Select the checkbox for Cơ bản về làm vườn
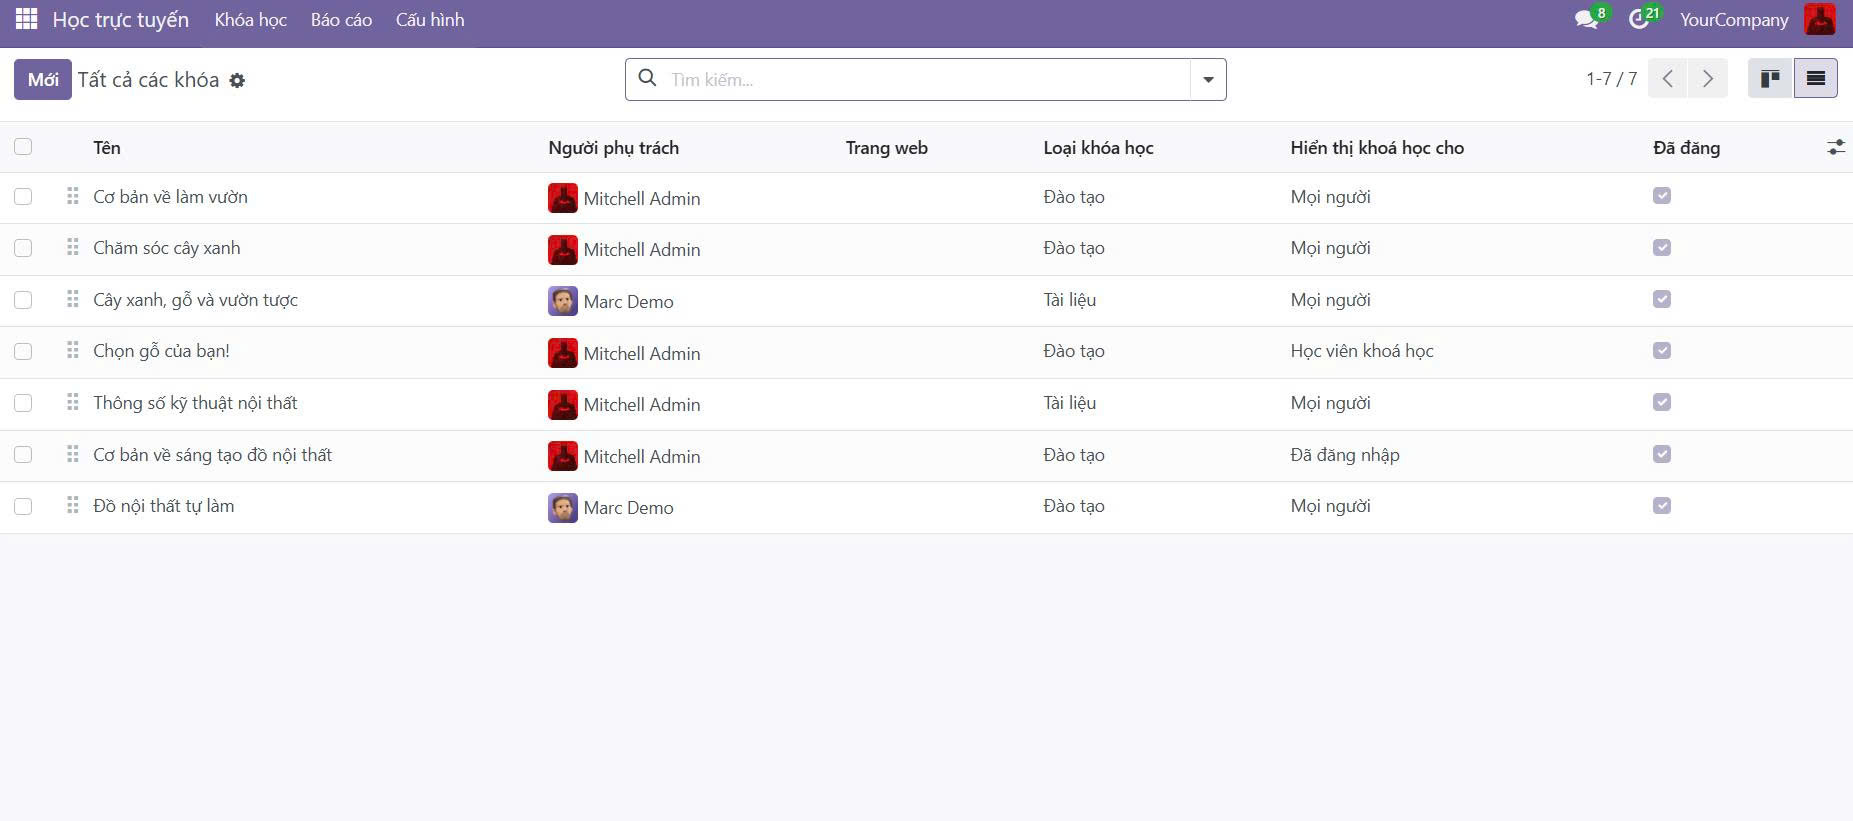Image resolution: width=1853 pixels, height=821 pixels. pyautogui.click(x=23, y=197)
